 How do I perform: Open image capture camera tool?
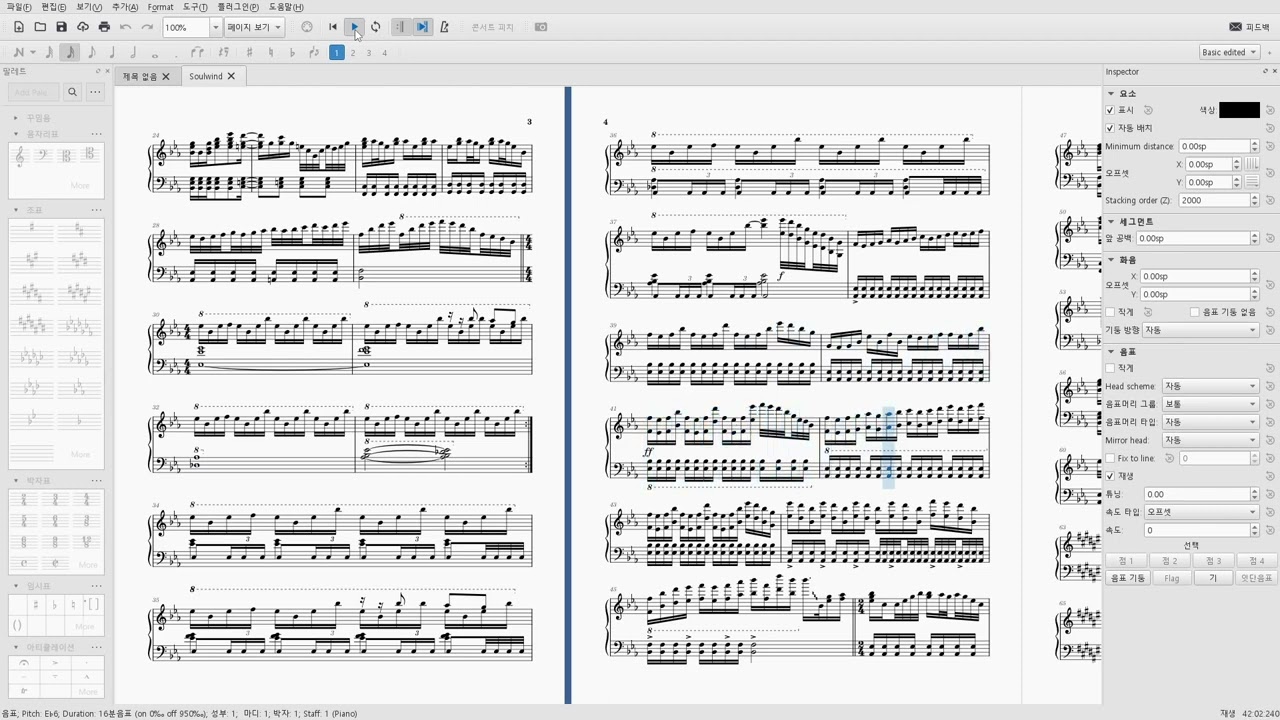tap(541, 27)
